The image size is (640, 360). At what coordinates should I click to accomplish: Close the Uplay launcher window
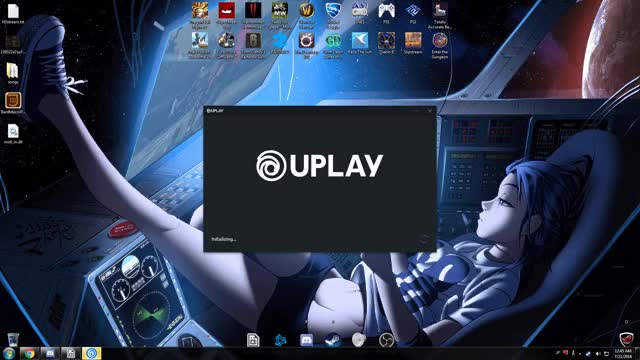(430, 111)
